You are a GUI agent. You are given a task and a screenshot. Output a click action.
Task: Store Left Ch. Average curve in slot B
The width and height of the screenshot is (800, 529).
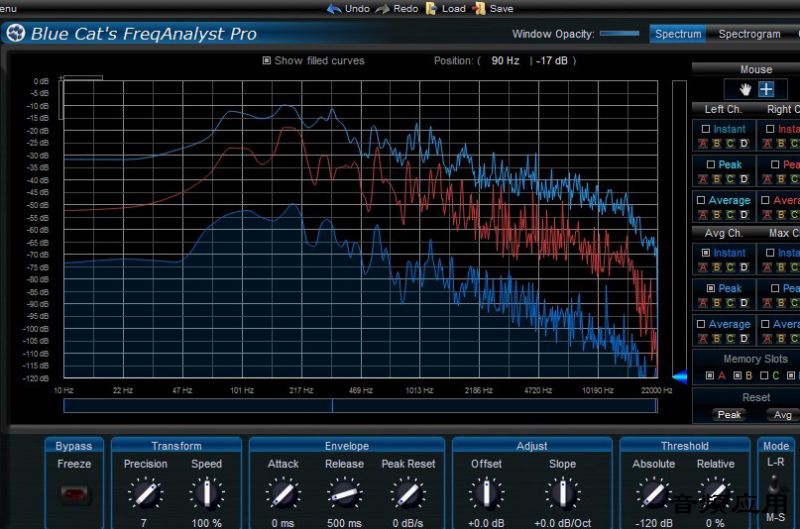tap(716, 215)
